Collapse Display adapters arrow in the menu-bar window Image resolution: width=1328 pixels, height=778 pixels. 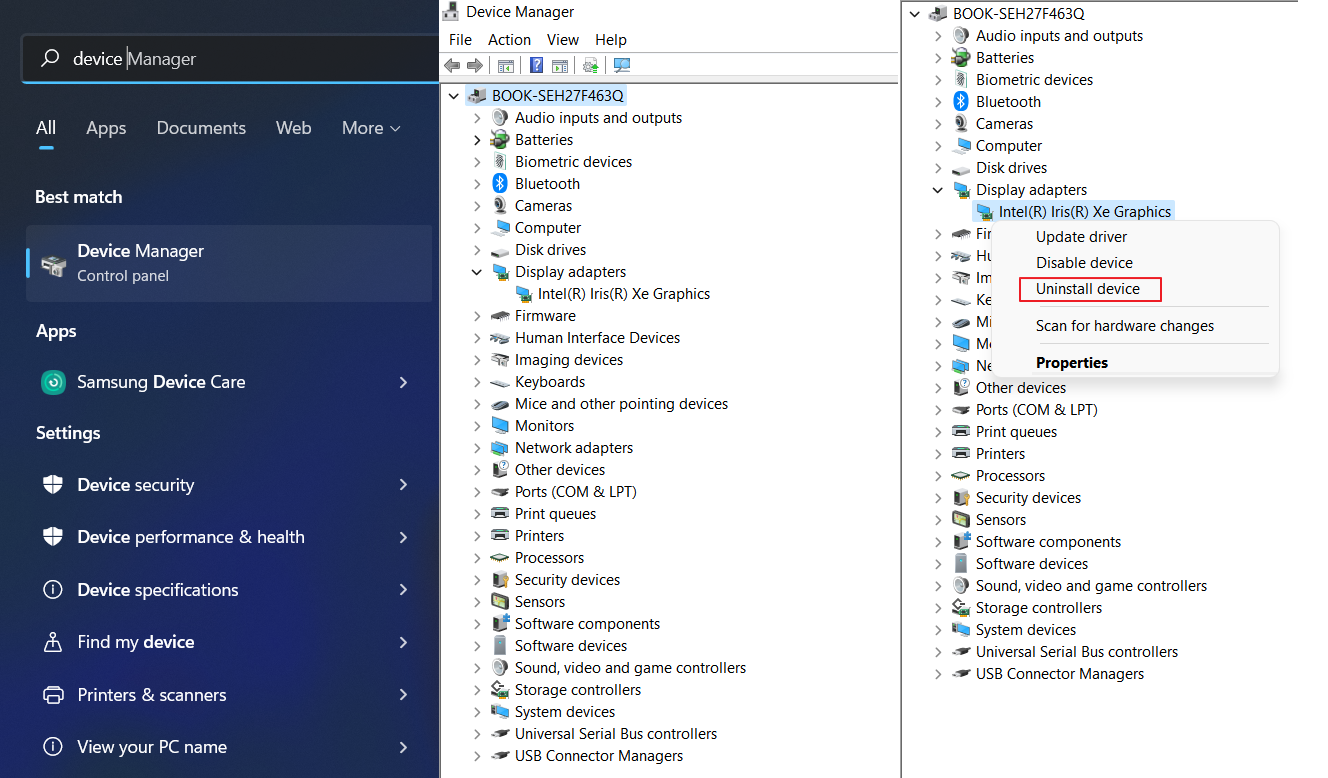tap(477, 272)
